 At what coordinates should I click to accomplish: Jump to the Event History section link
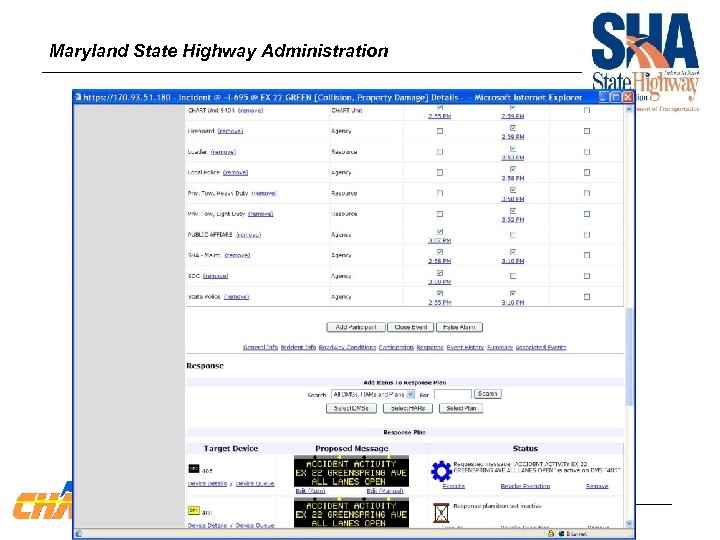click(x=465, y=347)
